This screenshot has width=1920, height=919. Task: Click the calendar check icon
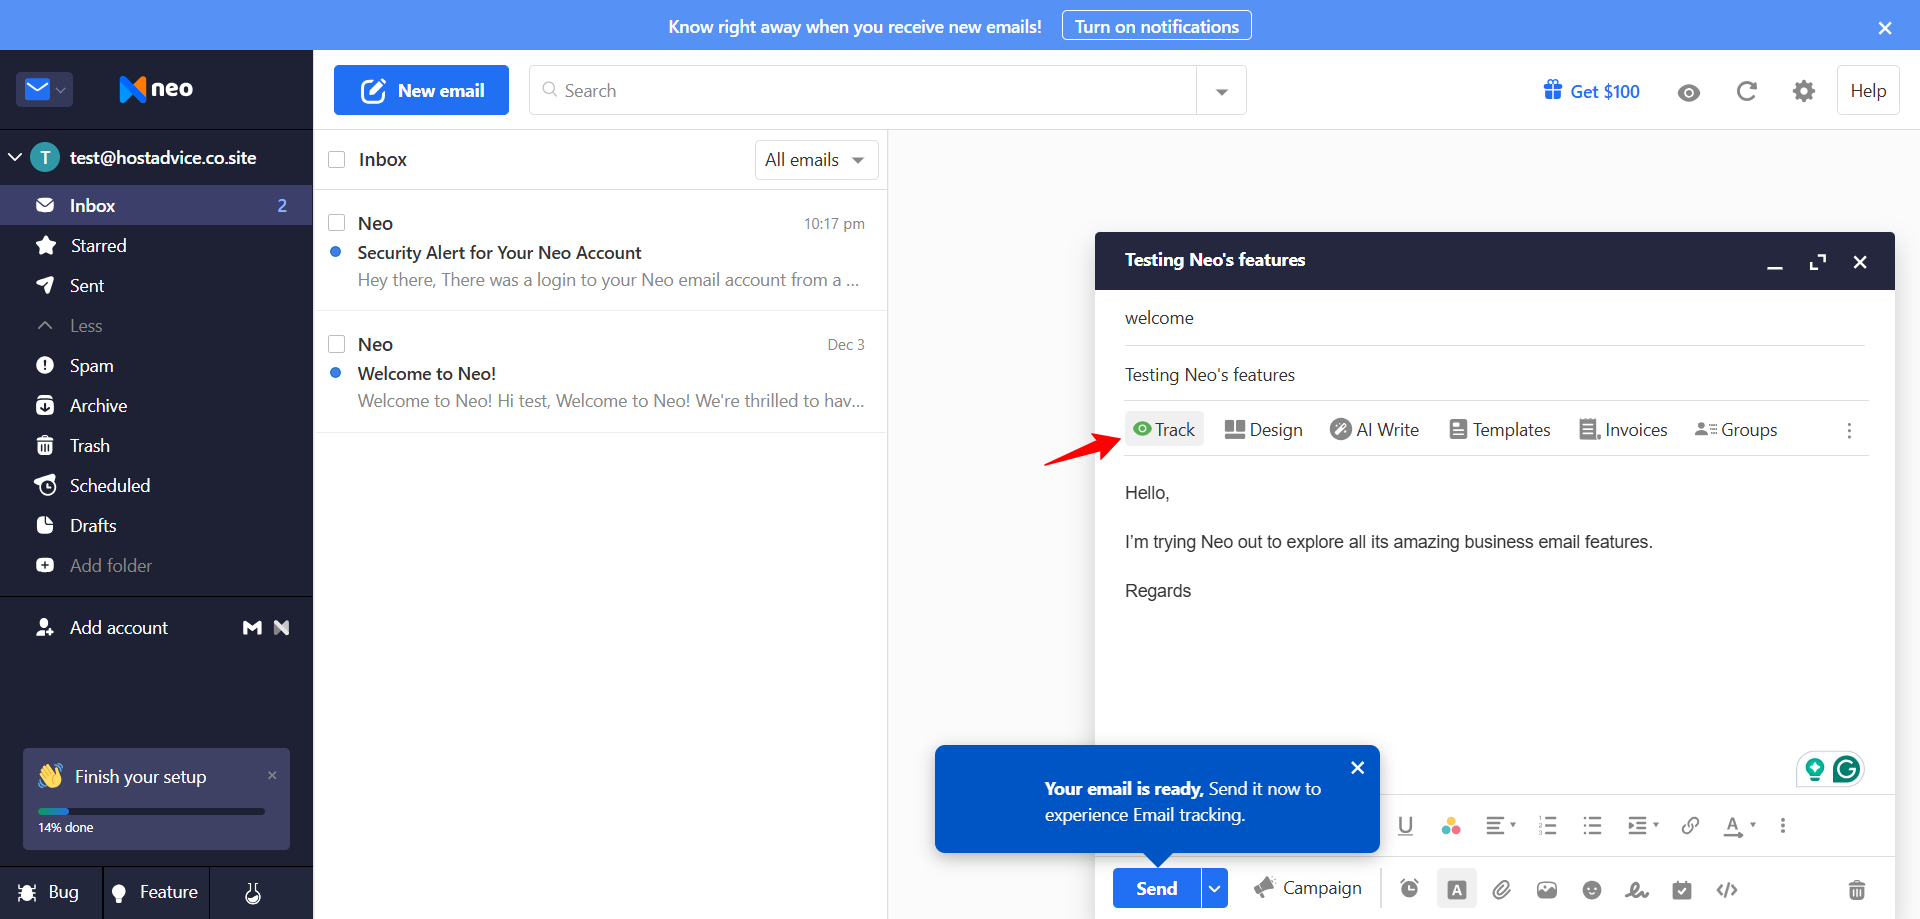[1682, 889]
